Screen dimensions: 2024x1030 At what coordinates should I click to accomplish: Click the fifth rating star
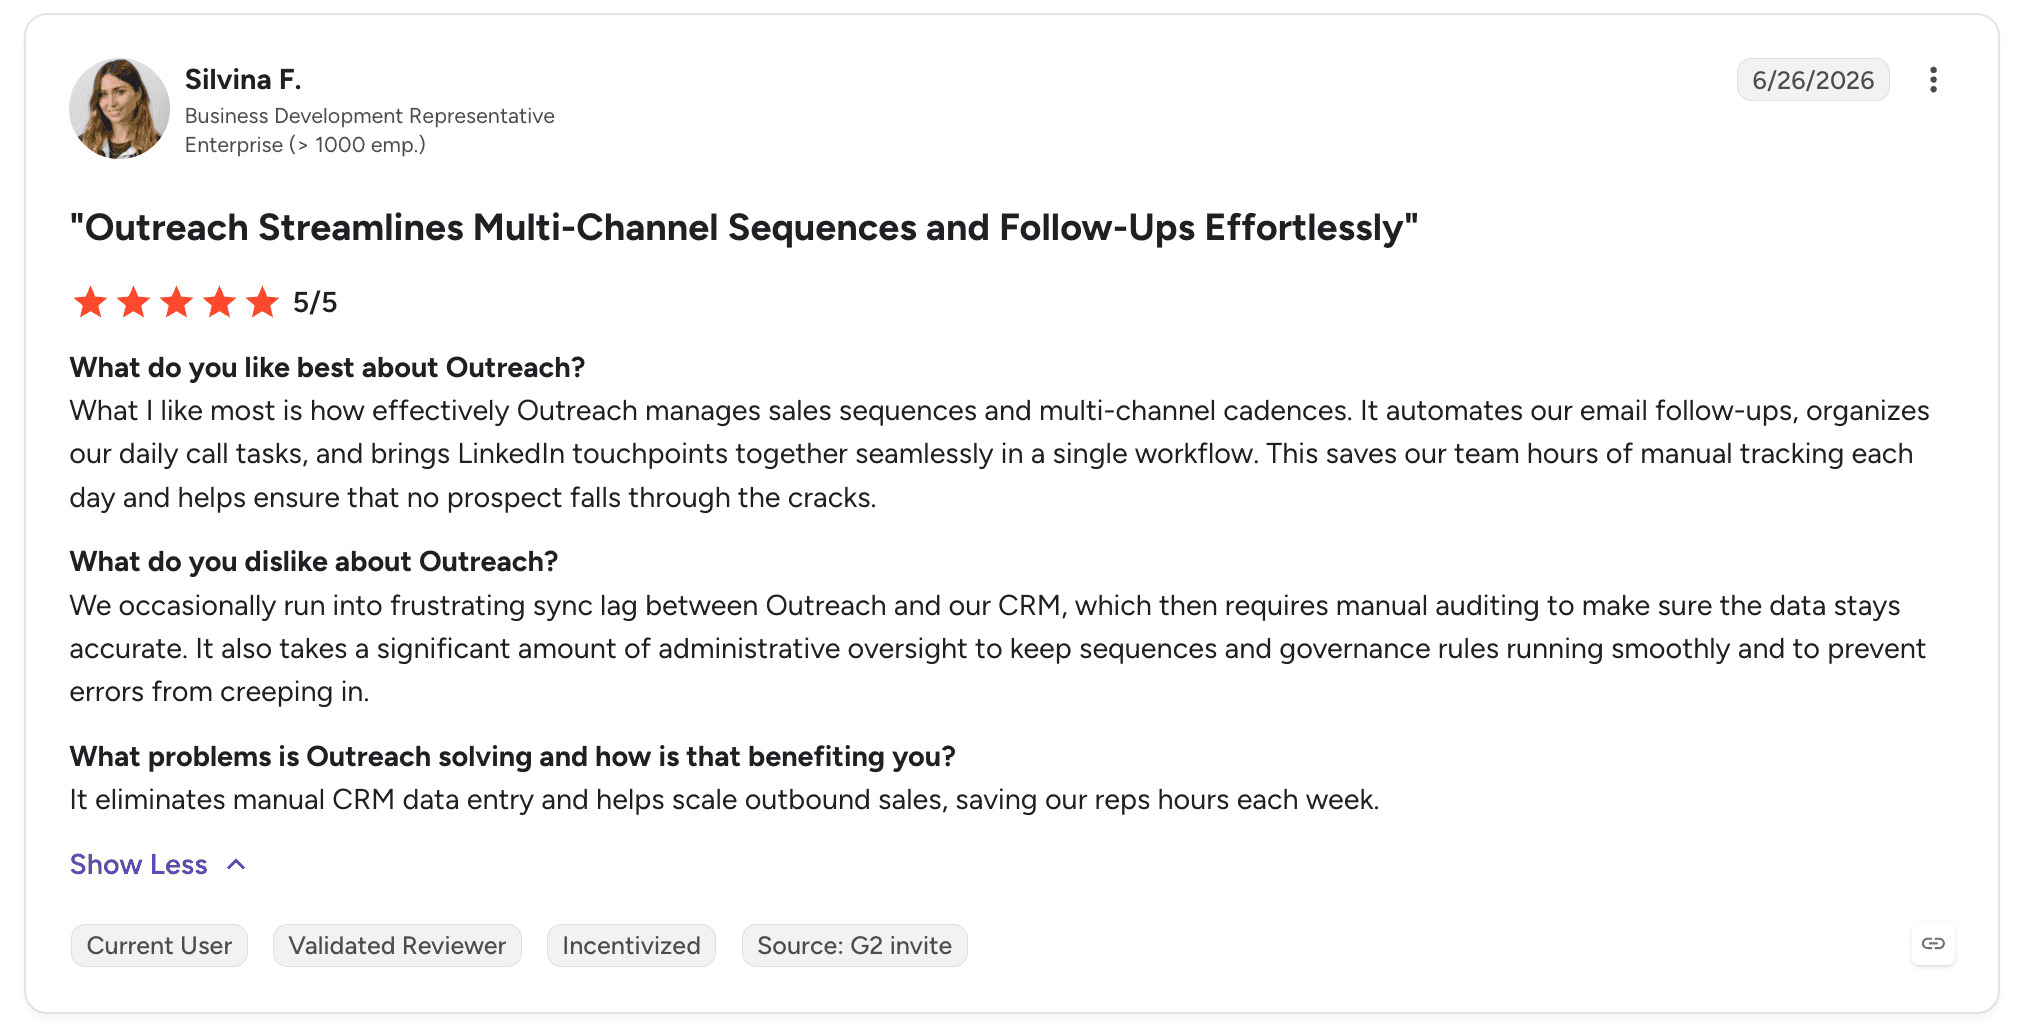click(x=262, y=301)
